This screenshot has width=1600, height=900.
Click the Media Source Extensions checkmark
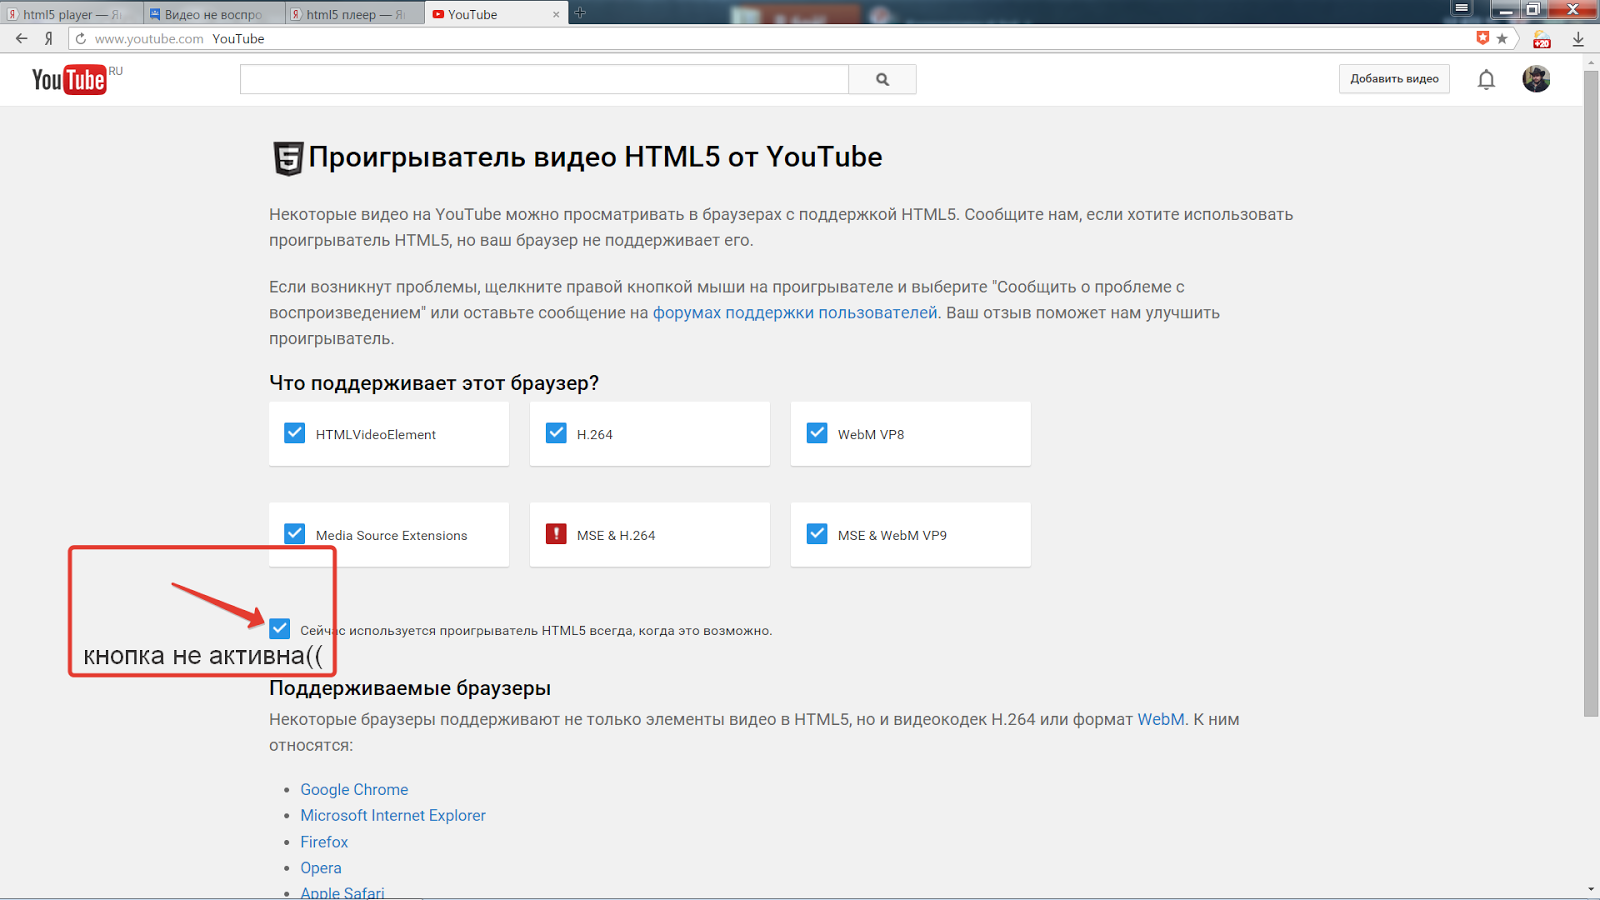pyautogui.click(x=295, y=534)
